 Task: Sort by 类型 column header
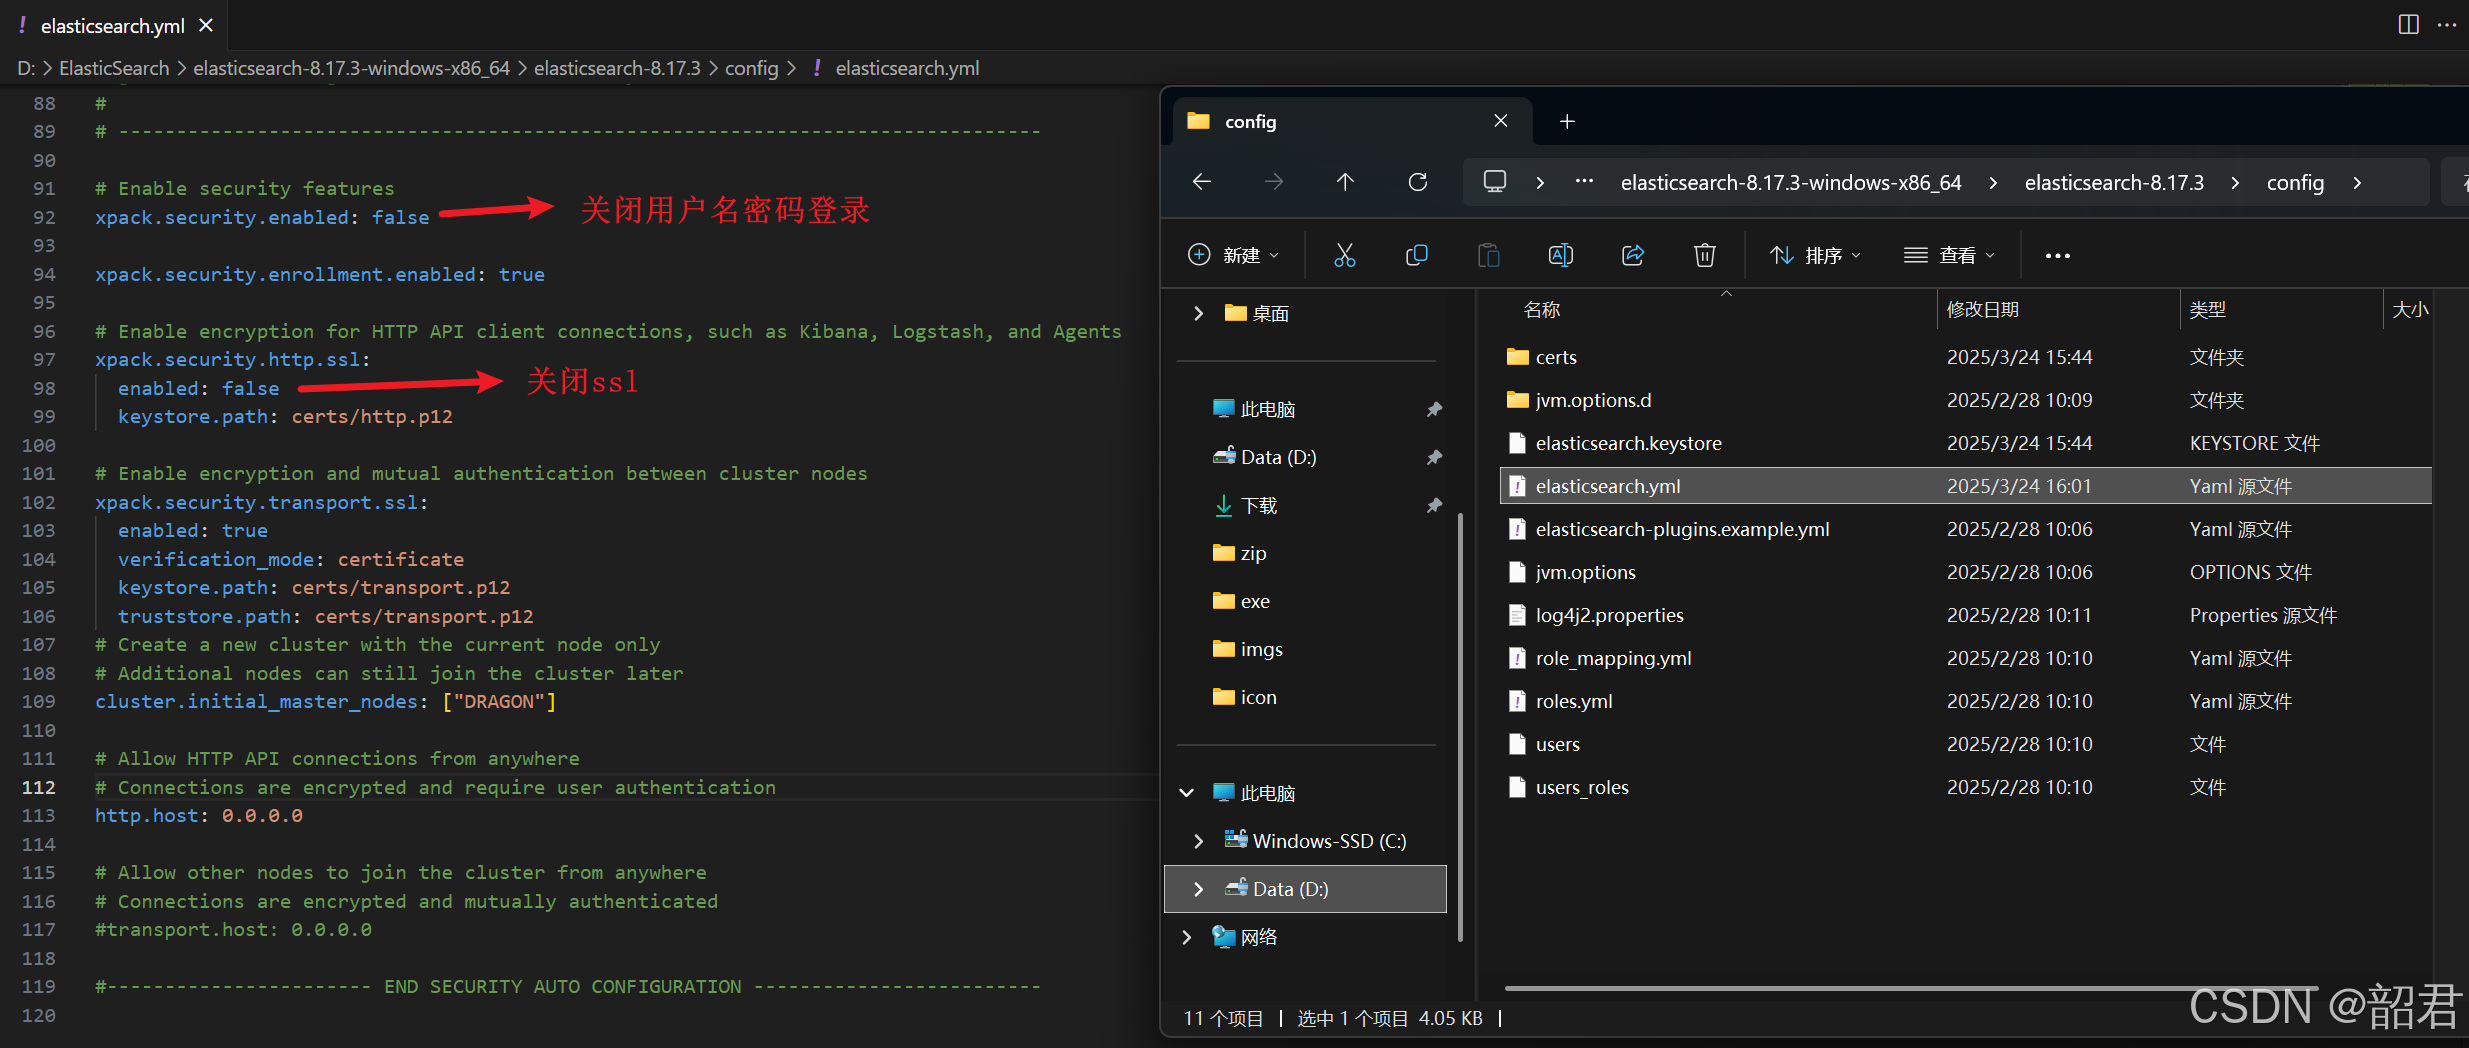[x=2208, y=309]
